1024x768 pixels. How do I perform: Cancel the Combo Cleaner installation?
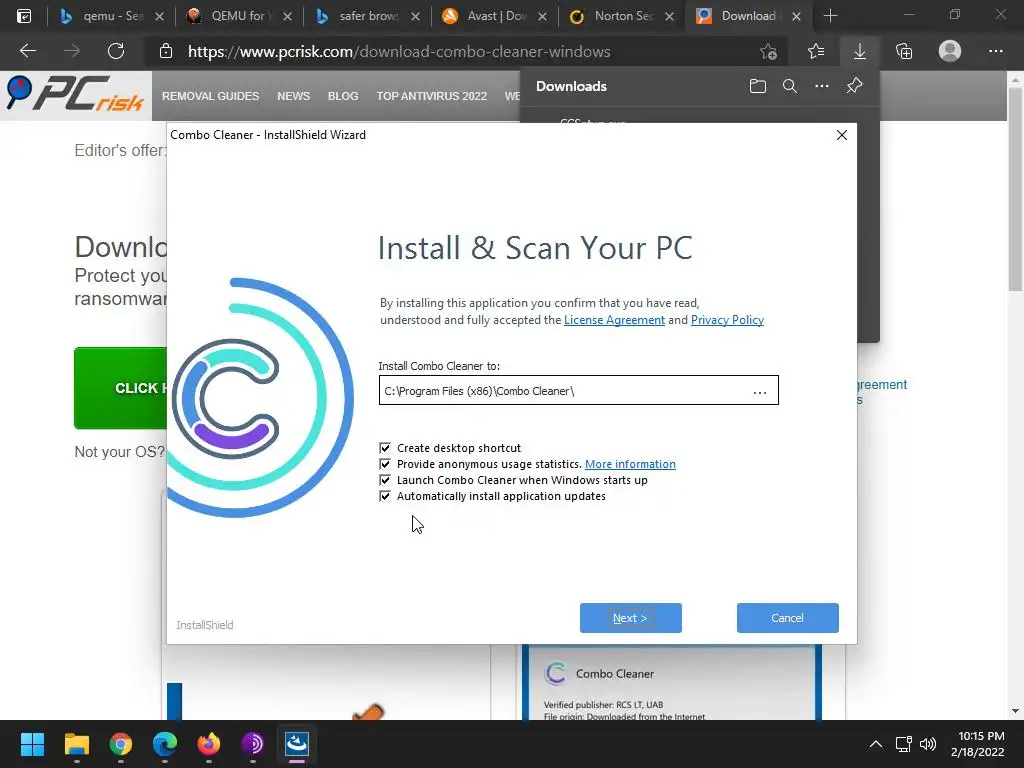(788, 618)
